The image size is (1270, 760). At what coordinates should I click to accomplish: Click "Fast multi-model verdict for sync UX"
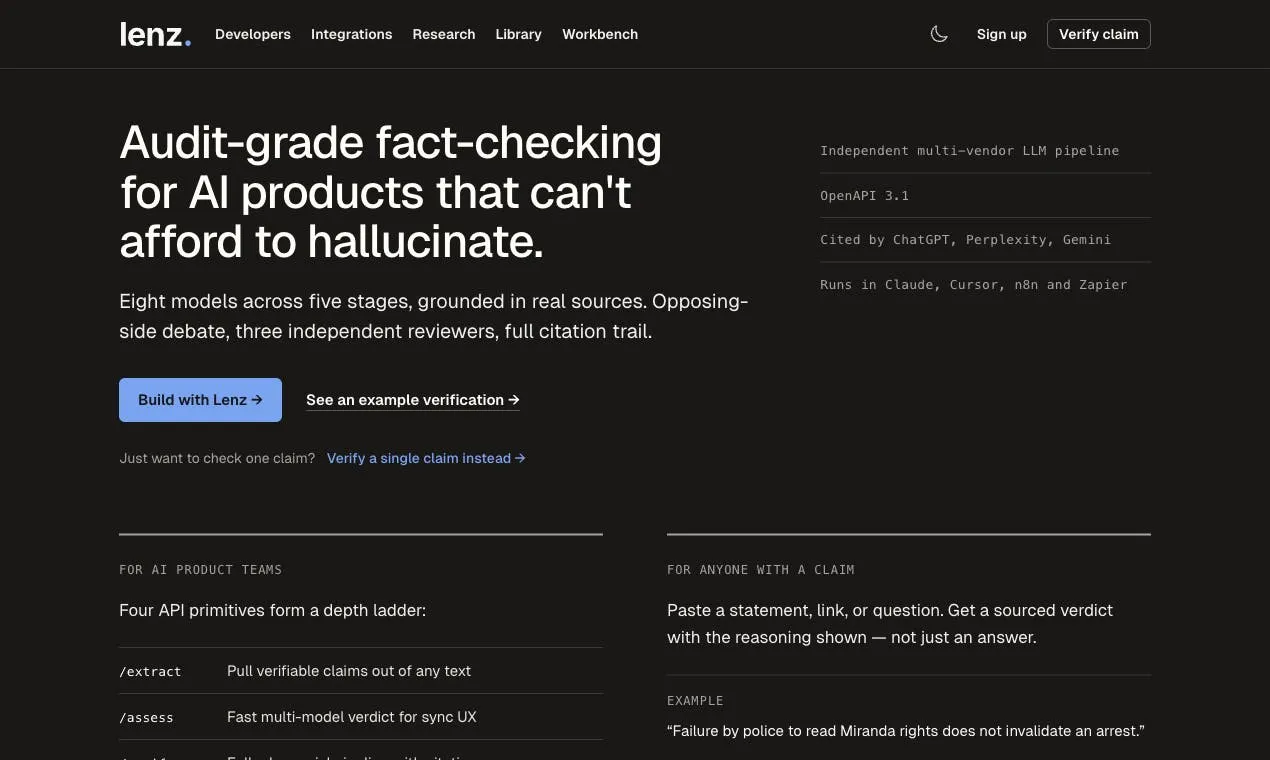[x=352, y=717]
